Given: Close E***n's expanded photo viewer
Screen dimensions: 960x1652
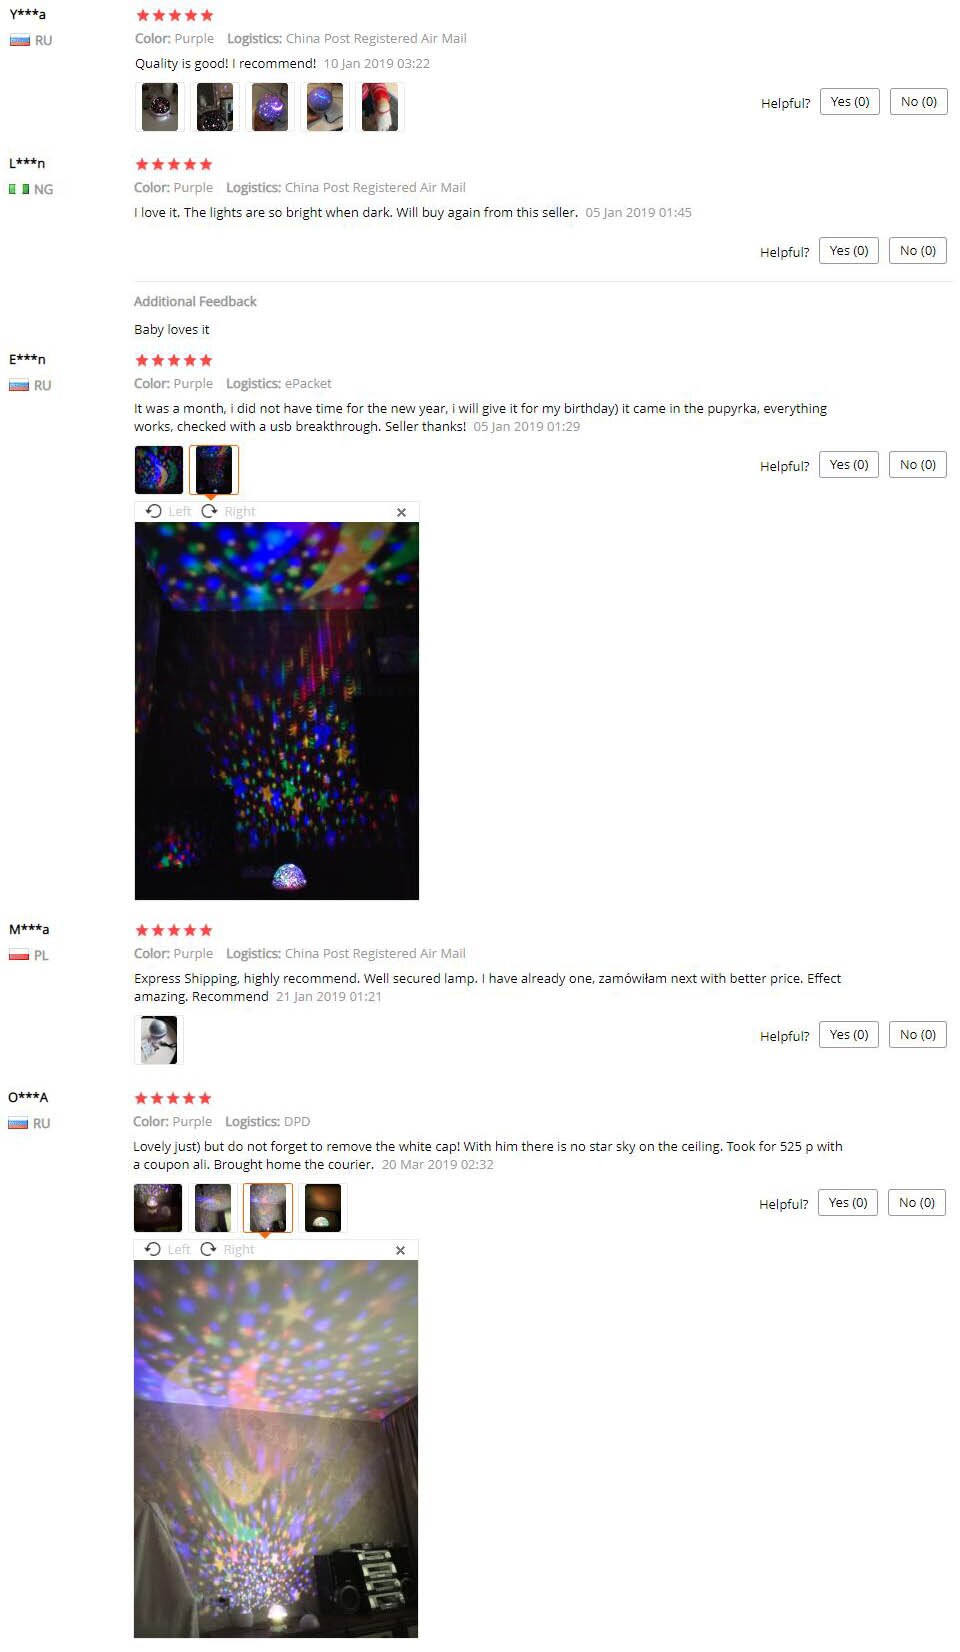Looking at the screenshot, I should click(401, 512).
